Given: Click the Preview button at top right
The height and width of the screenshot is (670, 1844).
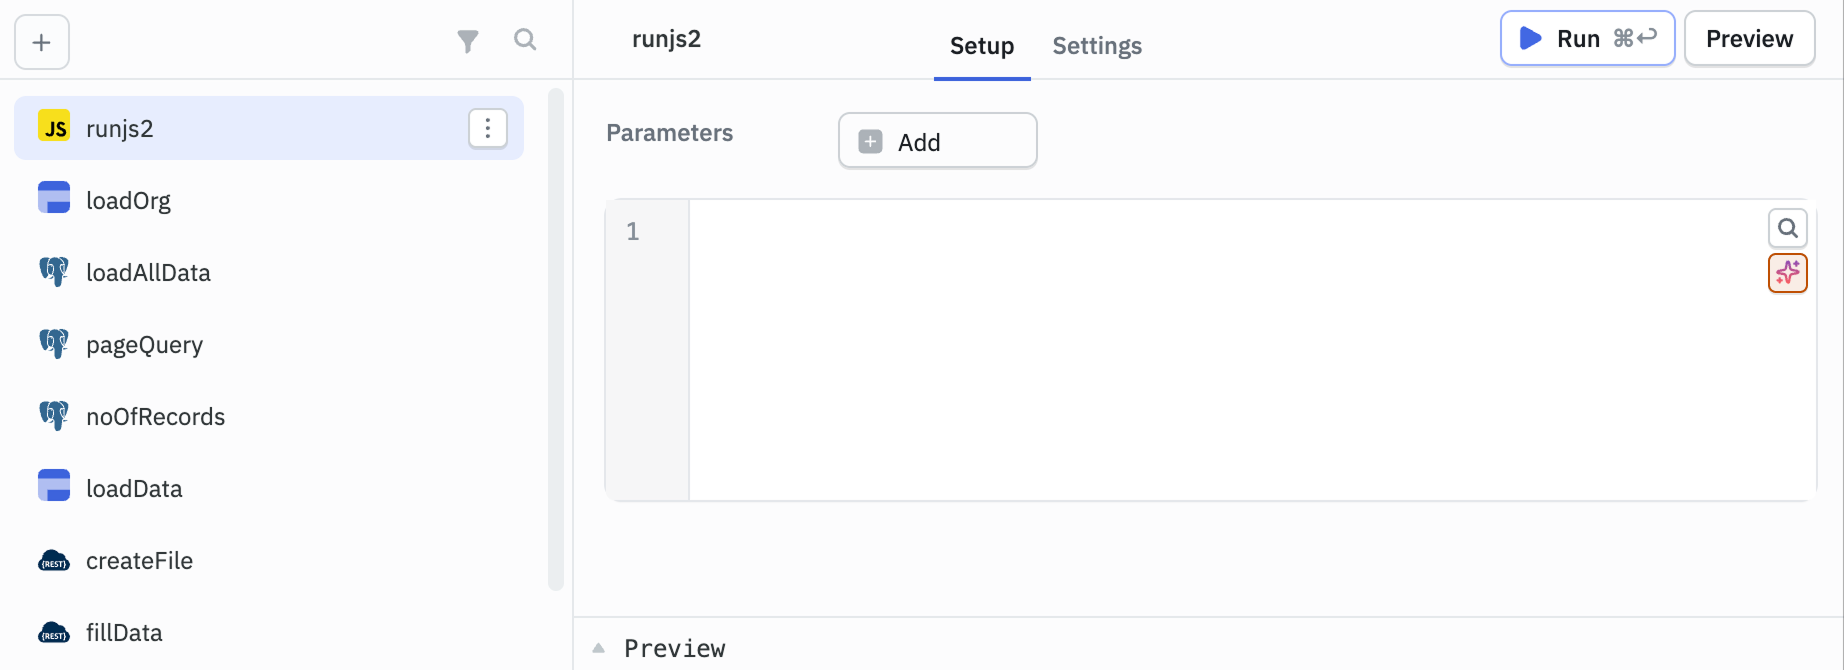Looking at the screenshot, I should pyautogui.click(x=1749, y=39).
